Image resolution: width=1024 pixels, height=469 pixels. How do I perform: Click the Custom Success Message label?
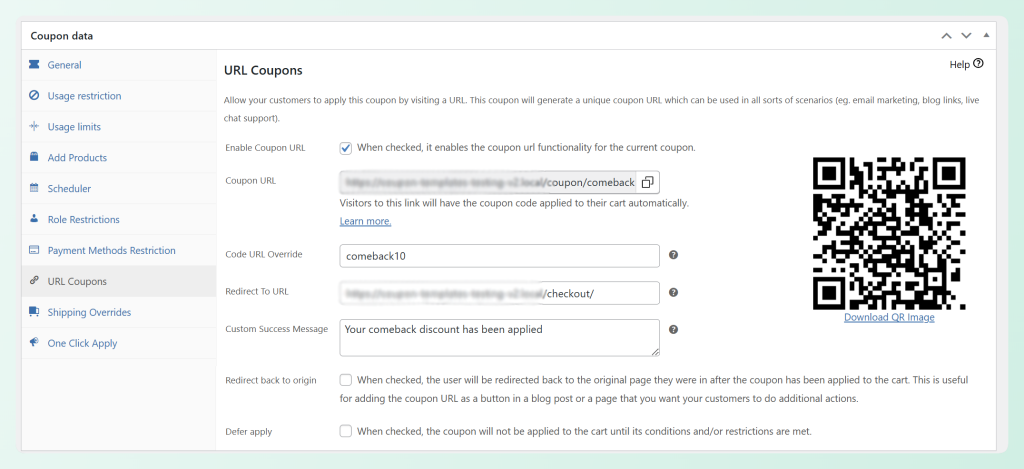276,329
